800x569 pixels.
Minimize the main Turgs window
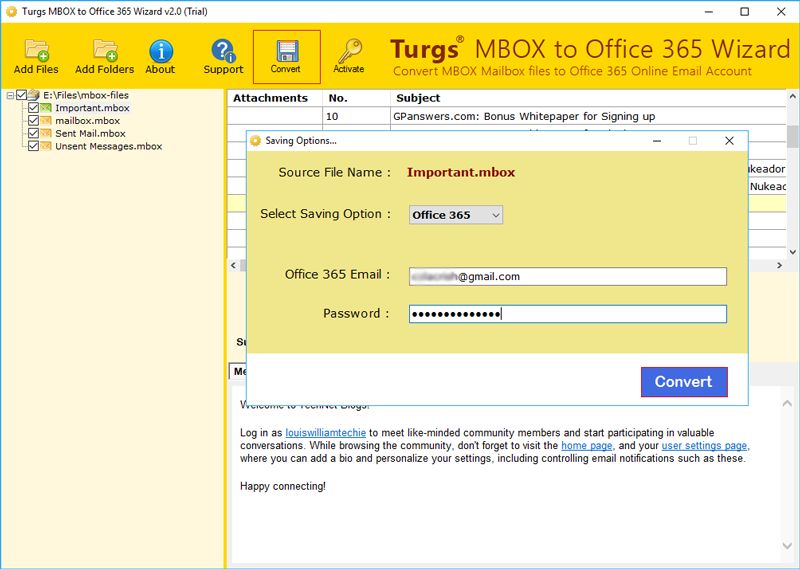709,11
